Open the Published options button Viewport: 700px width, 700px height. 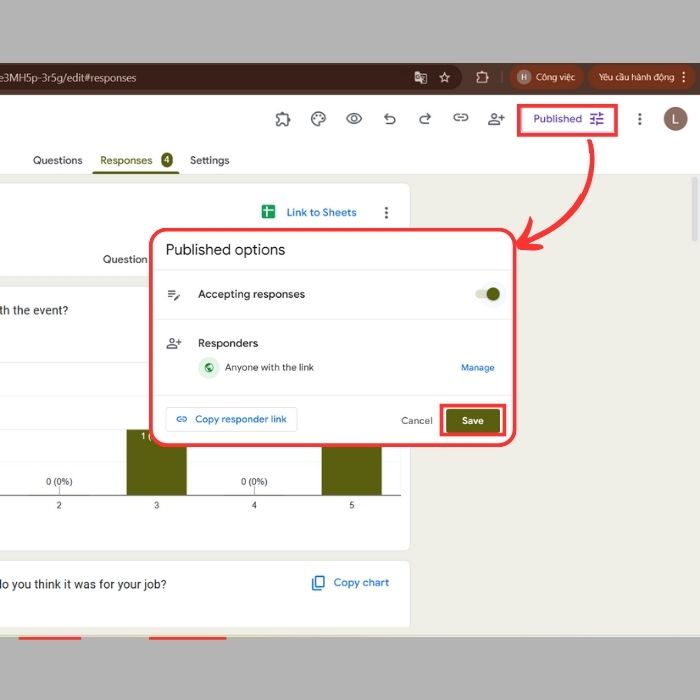pyautogui.click(x=567, y=119)
